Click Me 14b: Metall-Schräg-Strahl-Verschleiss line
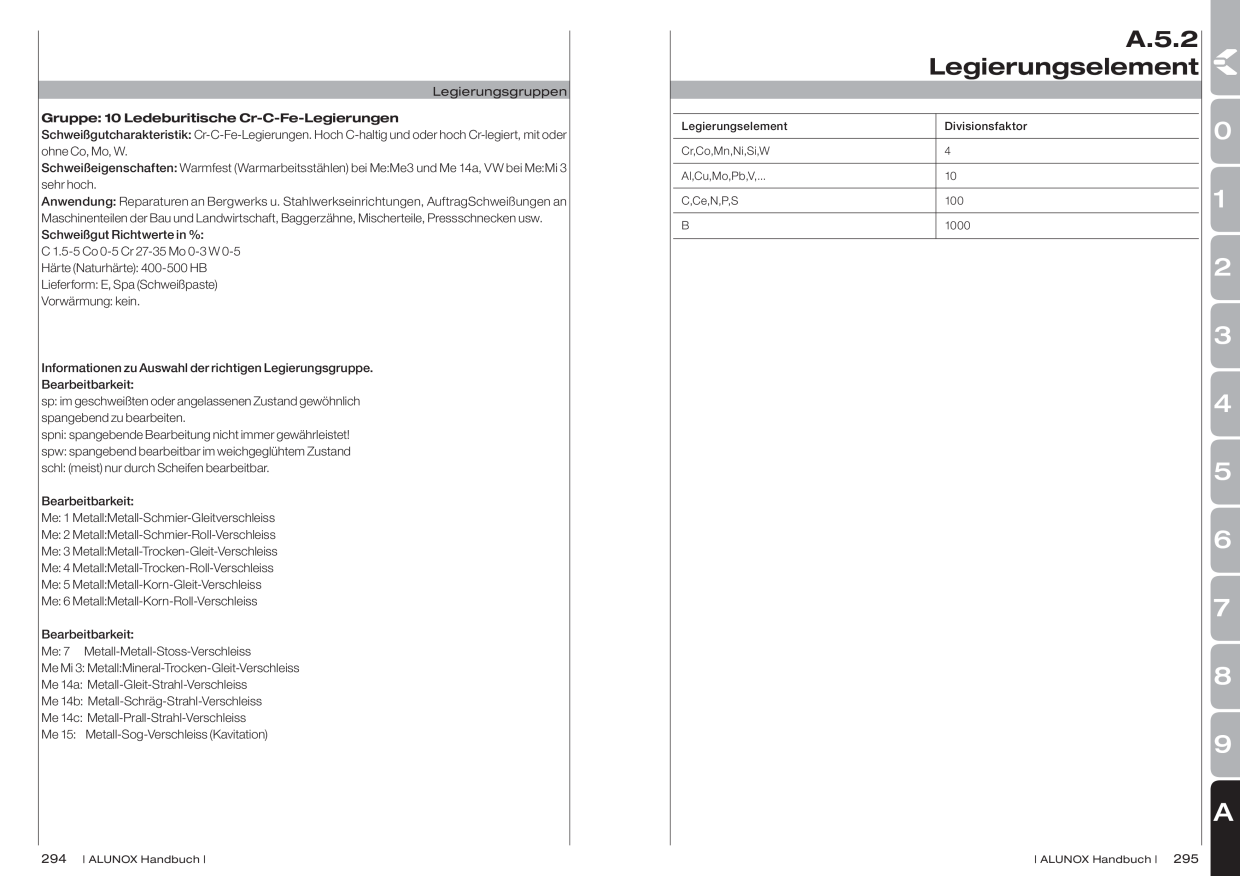This screenshot has height=876, width=1240. (151, 701)
